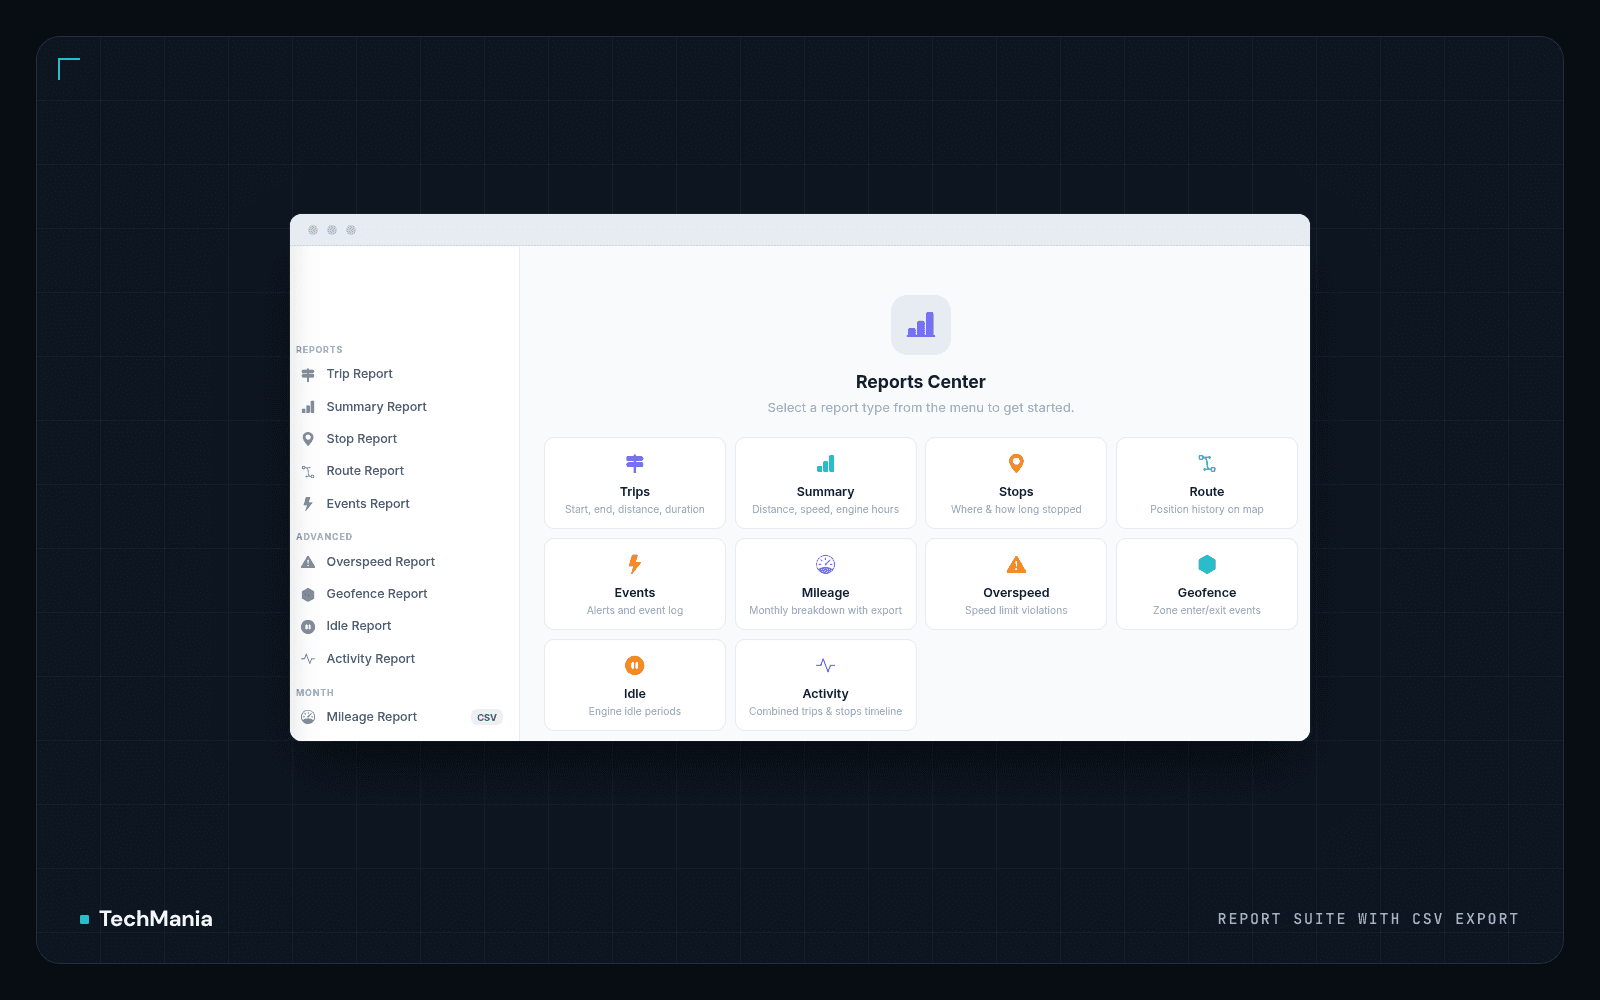Open the Events lightning bolt icon

(x=635, y=564)
